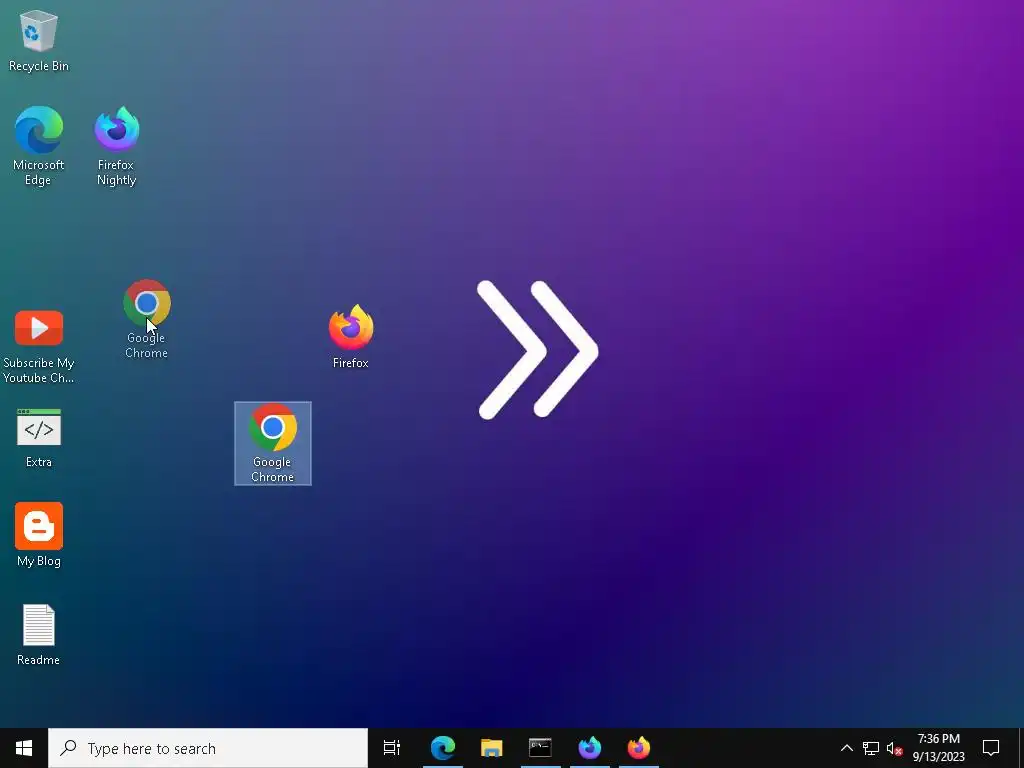
Task: Click the highlighted Google Chrome desktop icon
Action: 273,443
